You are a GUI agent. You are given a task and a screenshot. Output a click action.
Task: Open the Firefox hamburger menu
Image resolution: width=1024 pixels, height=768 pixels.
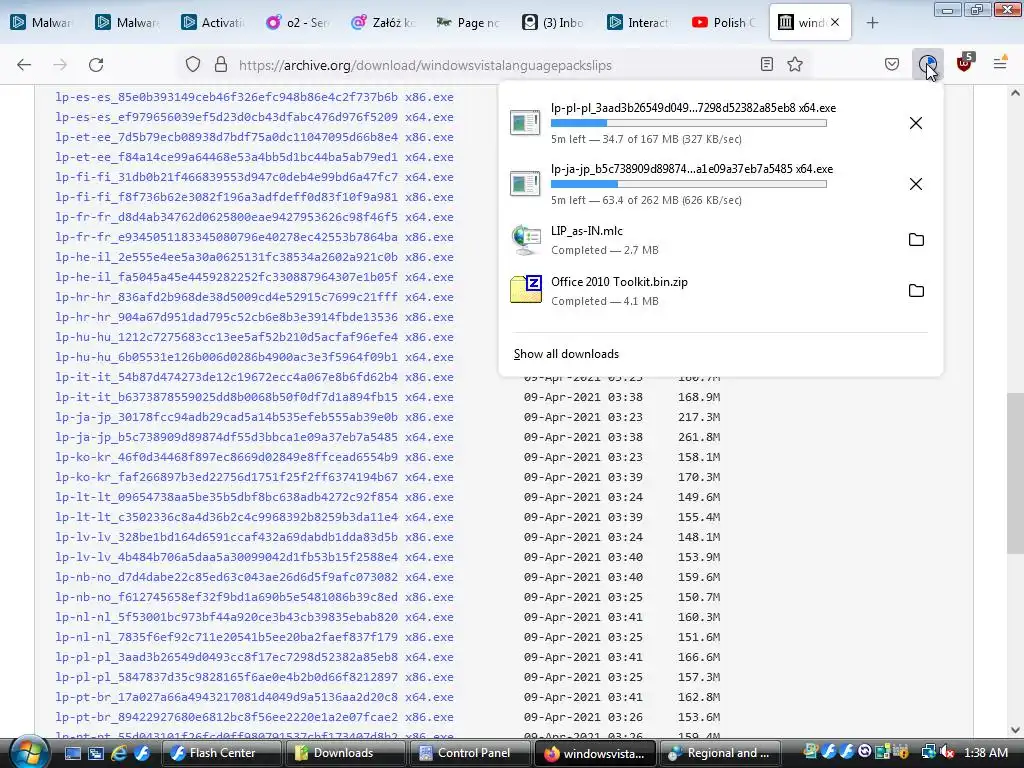(x=1000, y=63)
